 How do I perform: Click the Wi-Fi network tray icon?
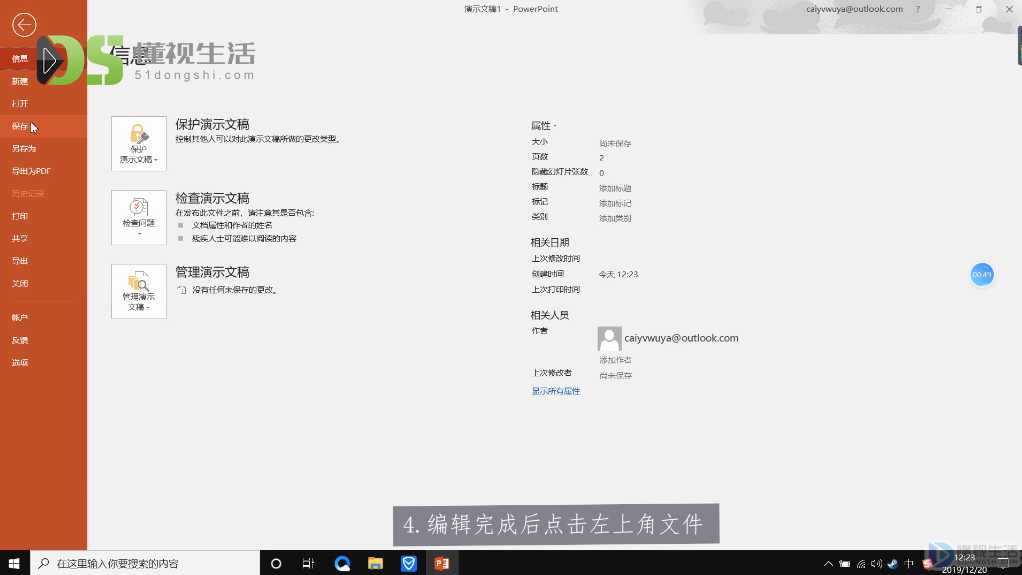pyautogui.click(x=861, y=564)
